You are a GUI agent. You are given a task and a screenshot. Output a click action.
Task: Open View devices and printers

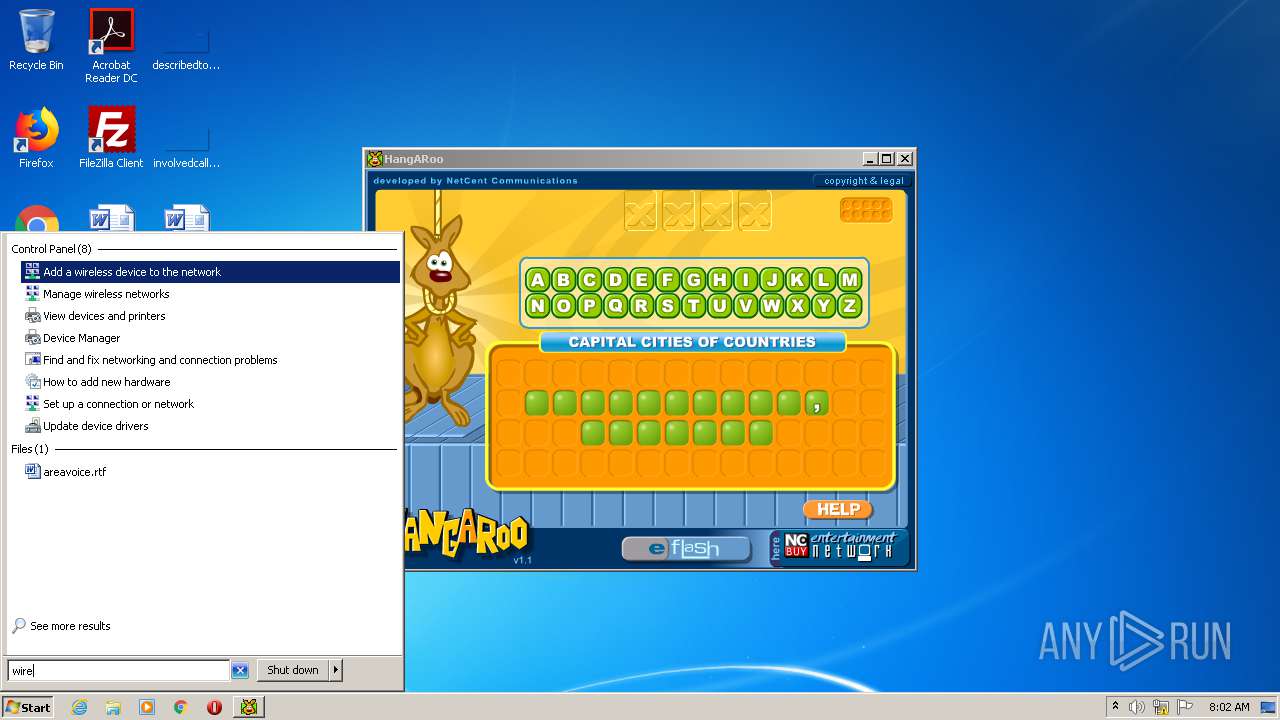point(210,316)
